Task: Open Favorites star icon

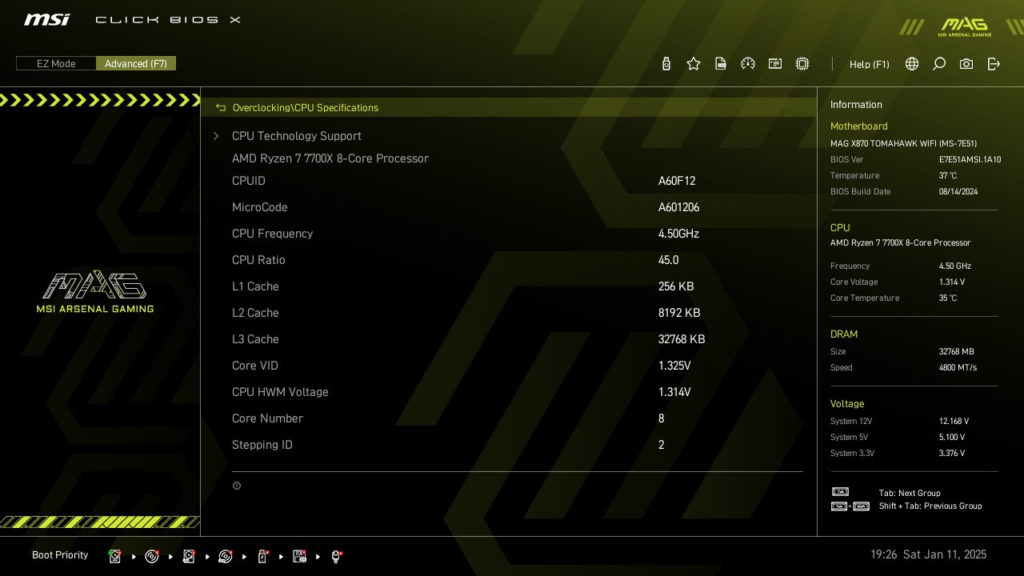Action: pyautogui.click(x=694, y=63)
